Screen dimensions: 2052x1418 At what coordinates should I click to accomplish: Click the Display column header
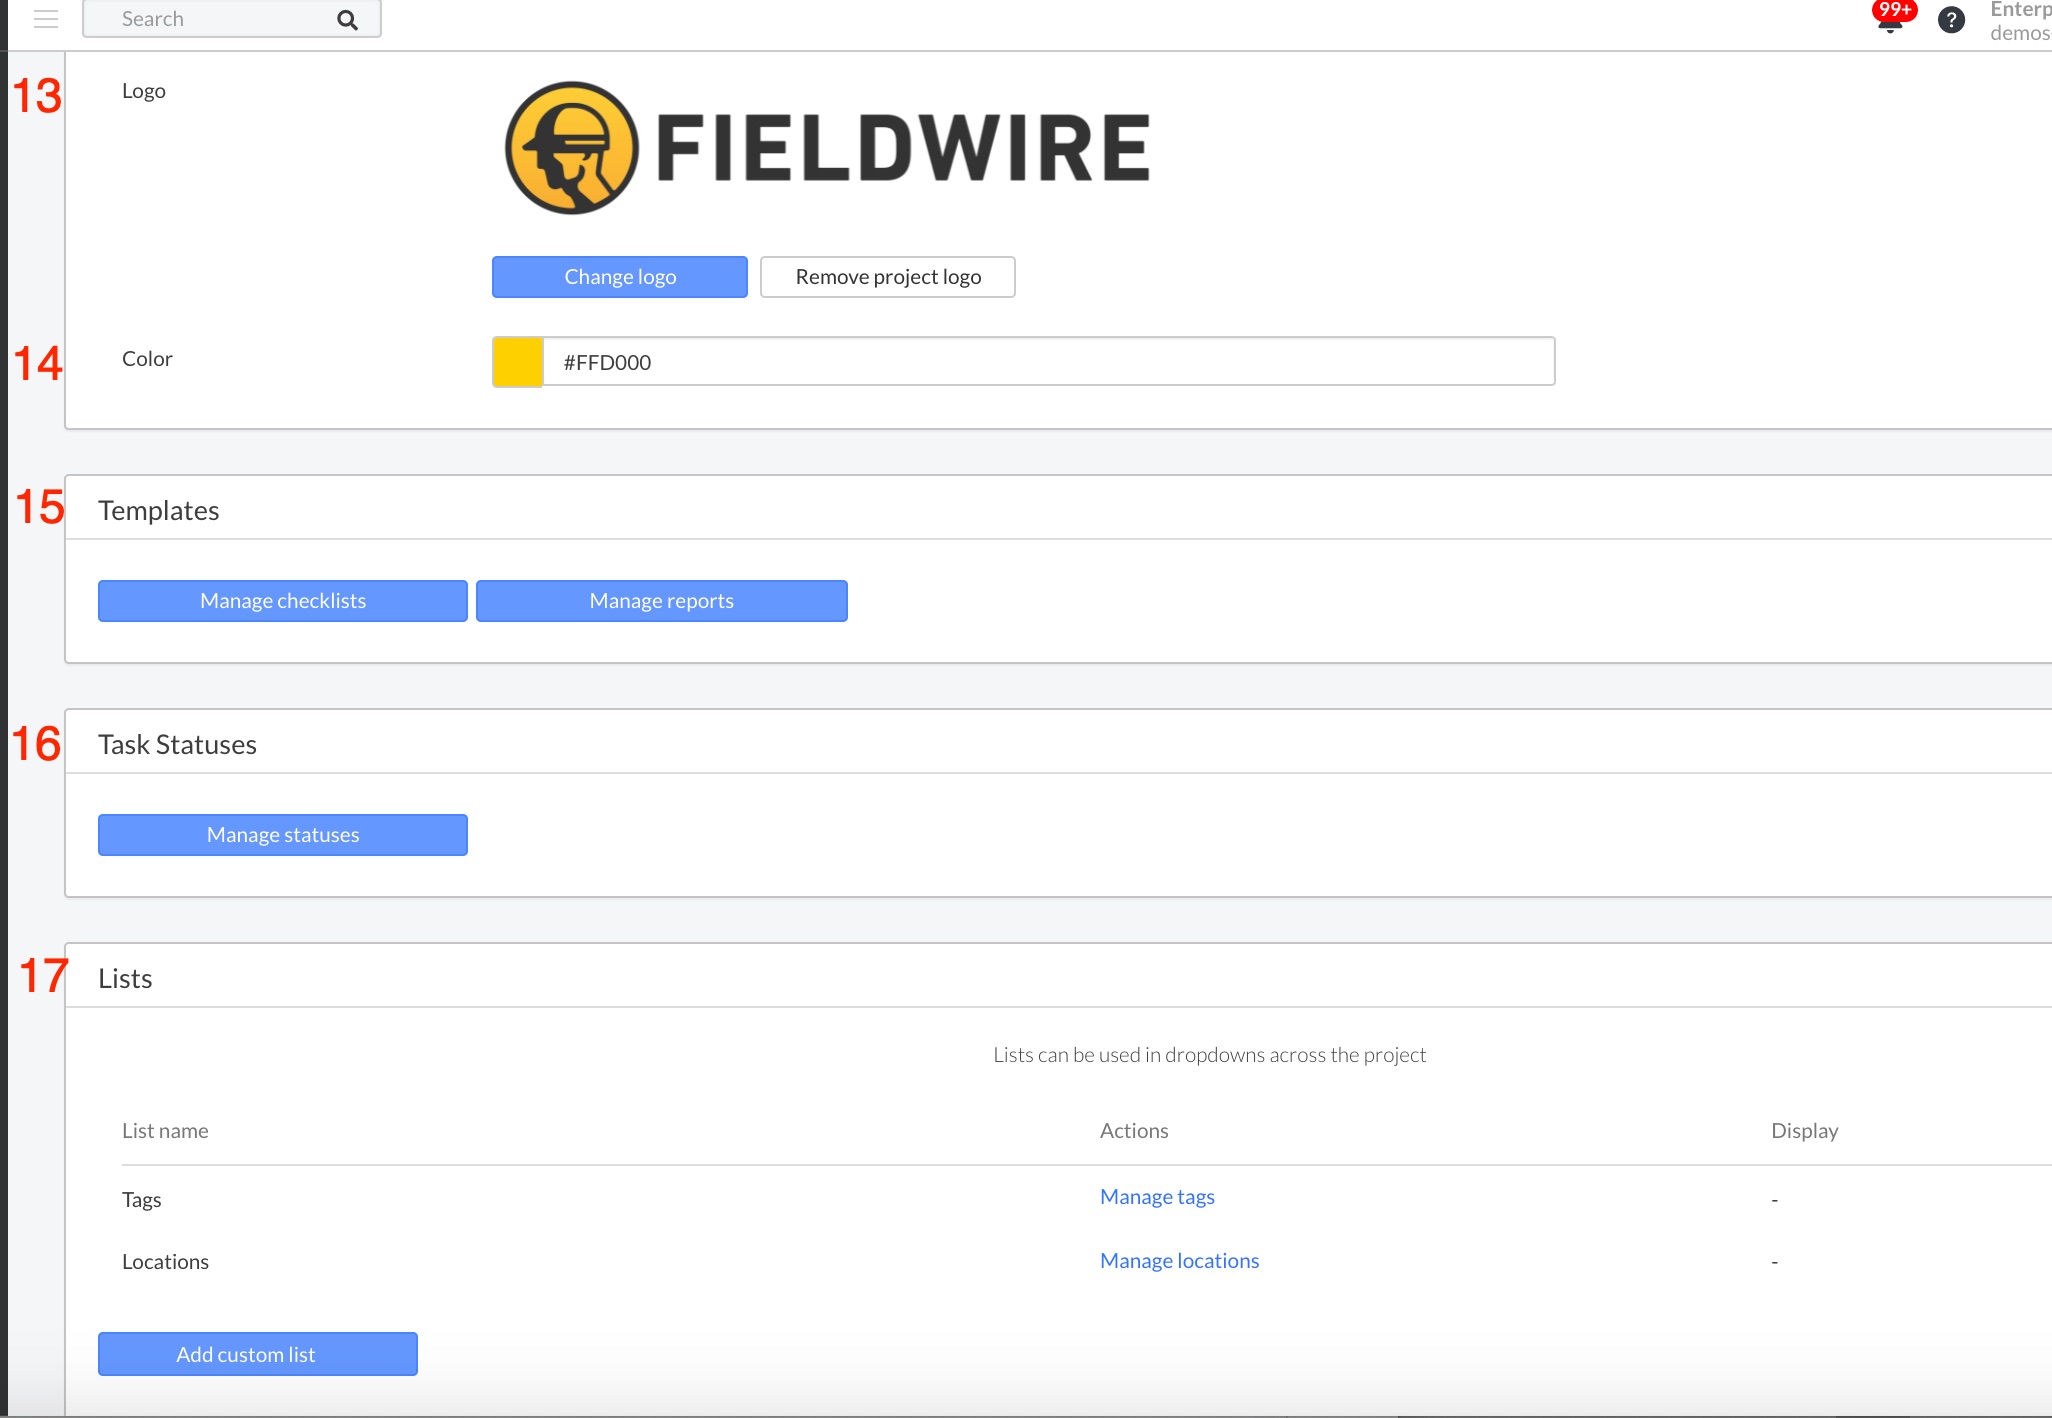(1804, 1131)
